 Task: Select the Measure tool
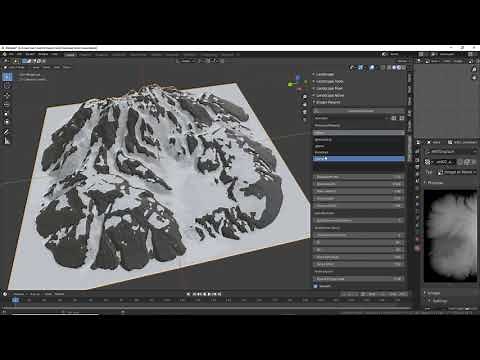pos(7,141)
